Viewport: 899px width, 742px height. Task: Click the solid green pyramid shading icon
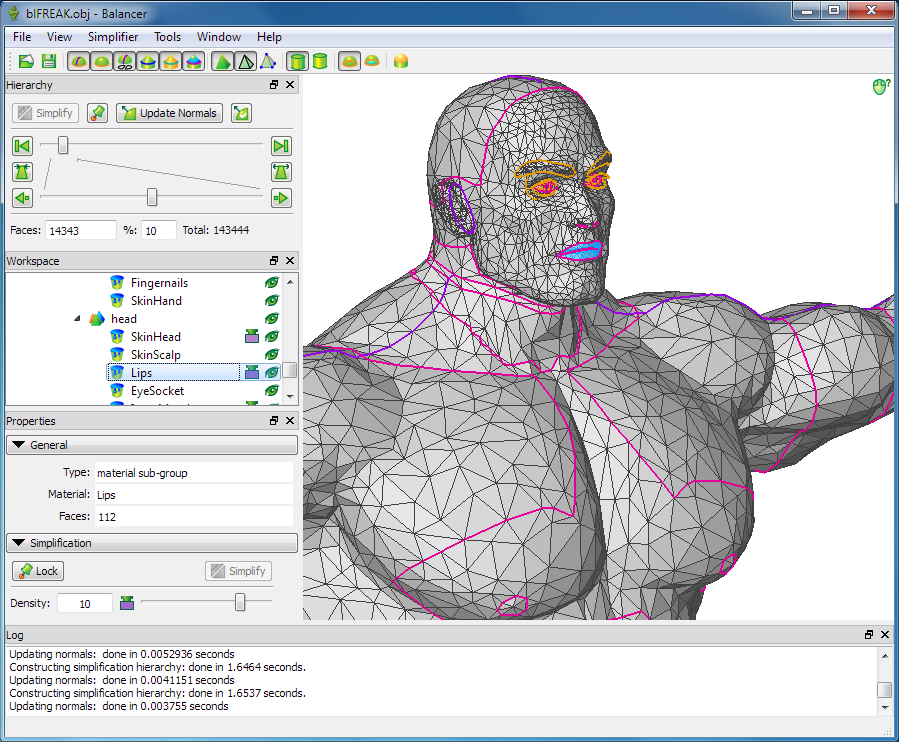point(223,62)
